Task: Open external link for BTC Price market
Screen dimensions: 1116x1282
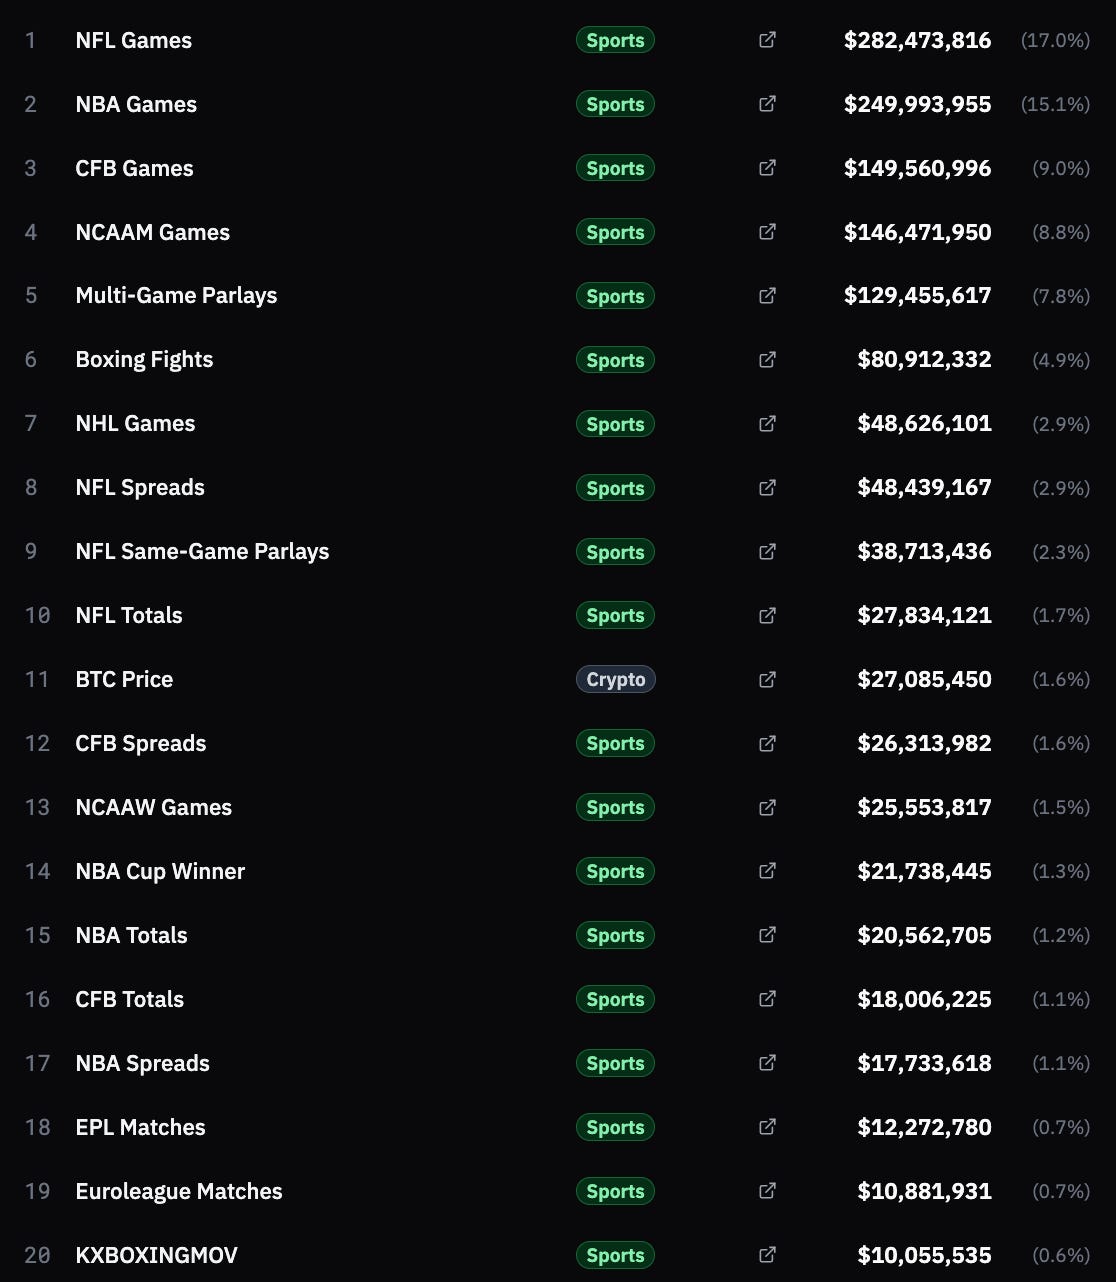Action: pos(767,679)
